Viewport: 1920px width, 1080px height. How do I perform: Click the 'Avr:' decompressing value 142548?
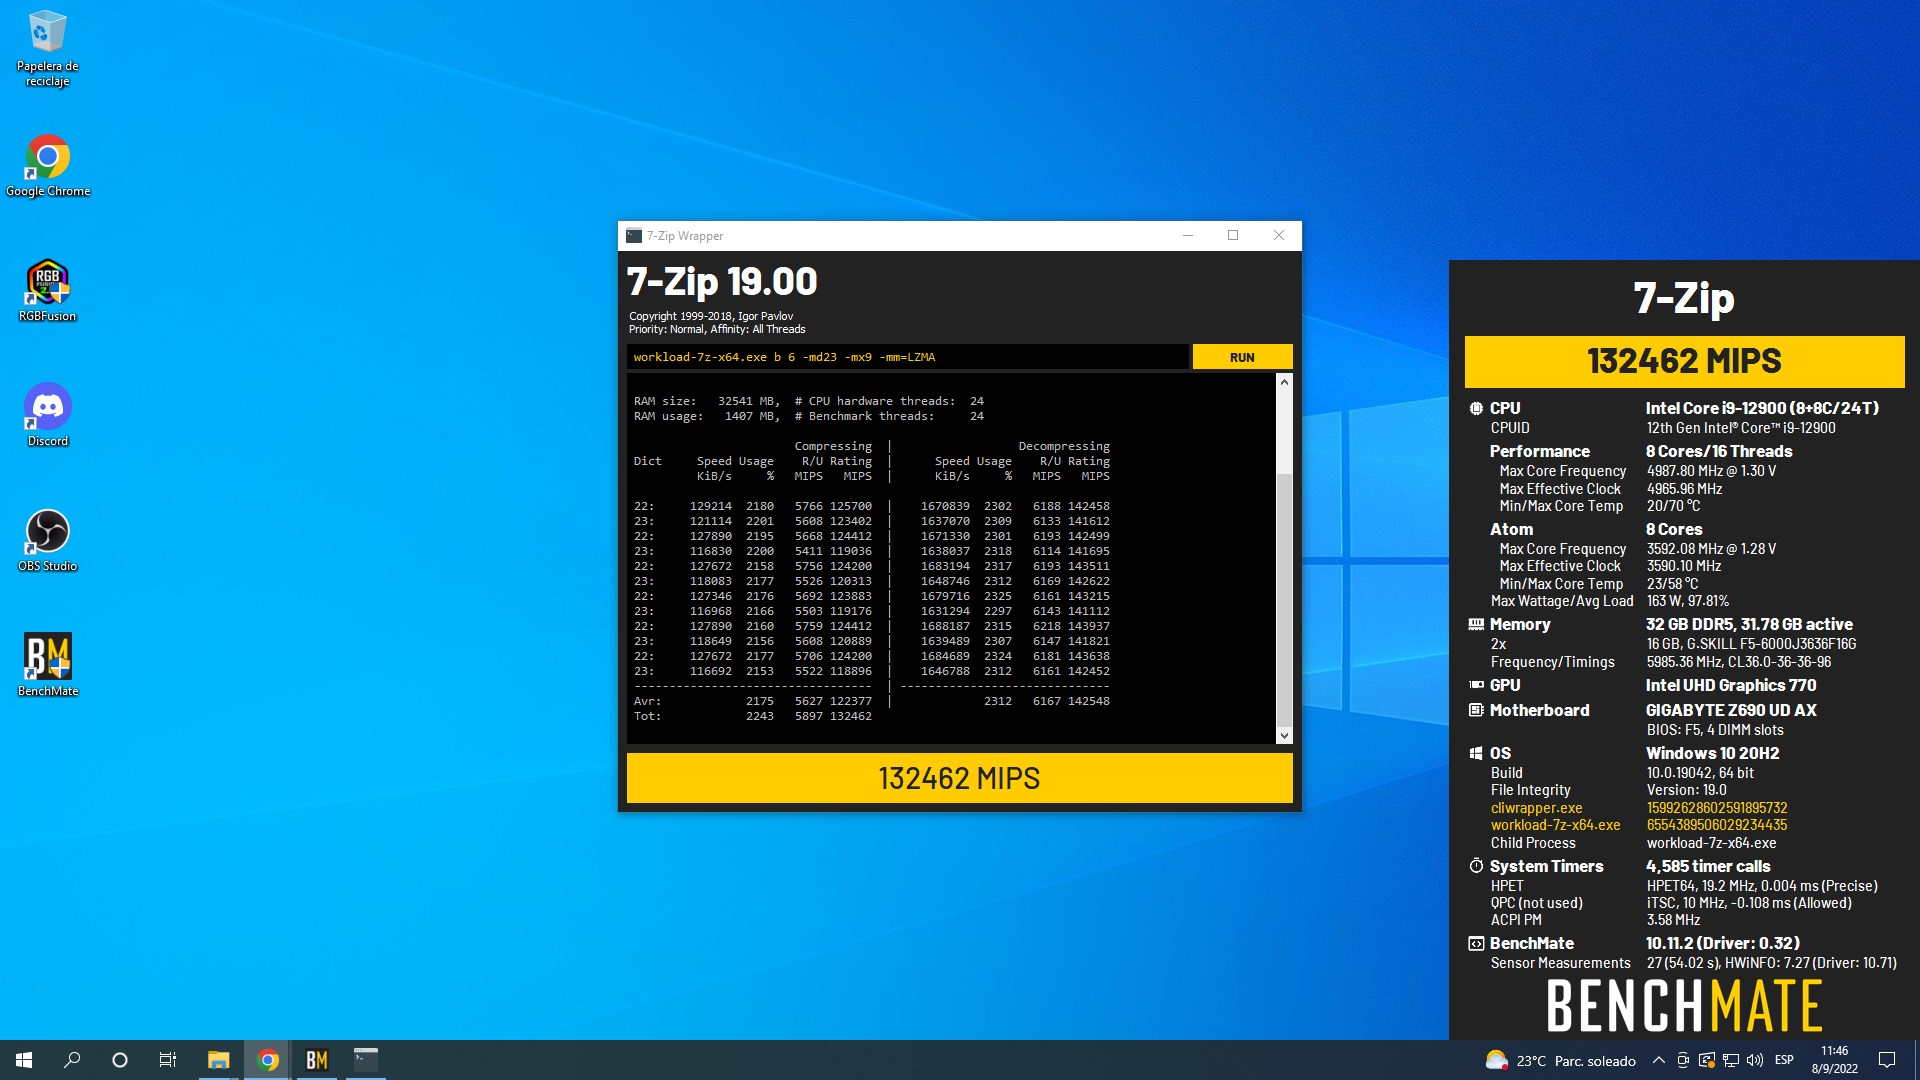coord(1088,701)
